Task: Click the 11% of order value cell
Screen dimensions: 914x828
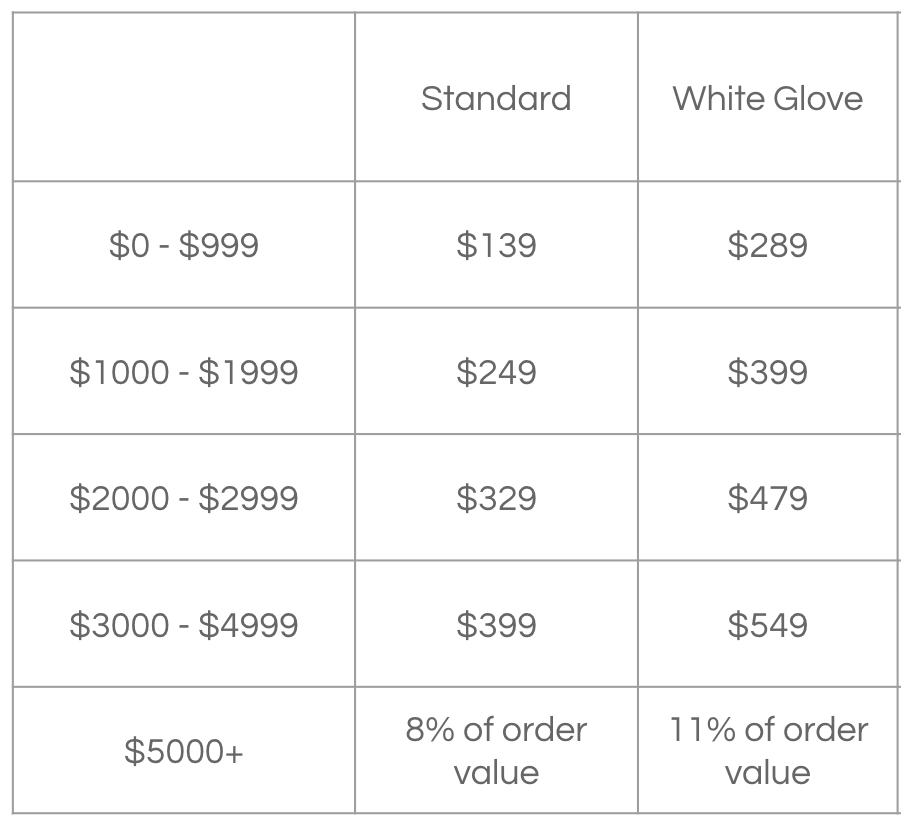Action: pyautogui.click(x=767, y=750)
